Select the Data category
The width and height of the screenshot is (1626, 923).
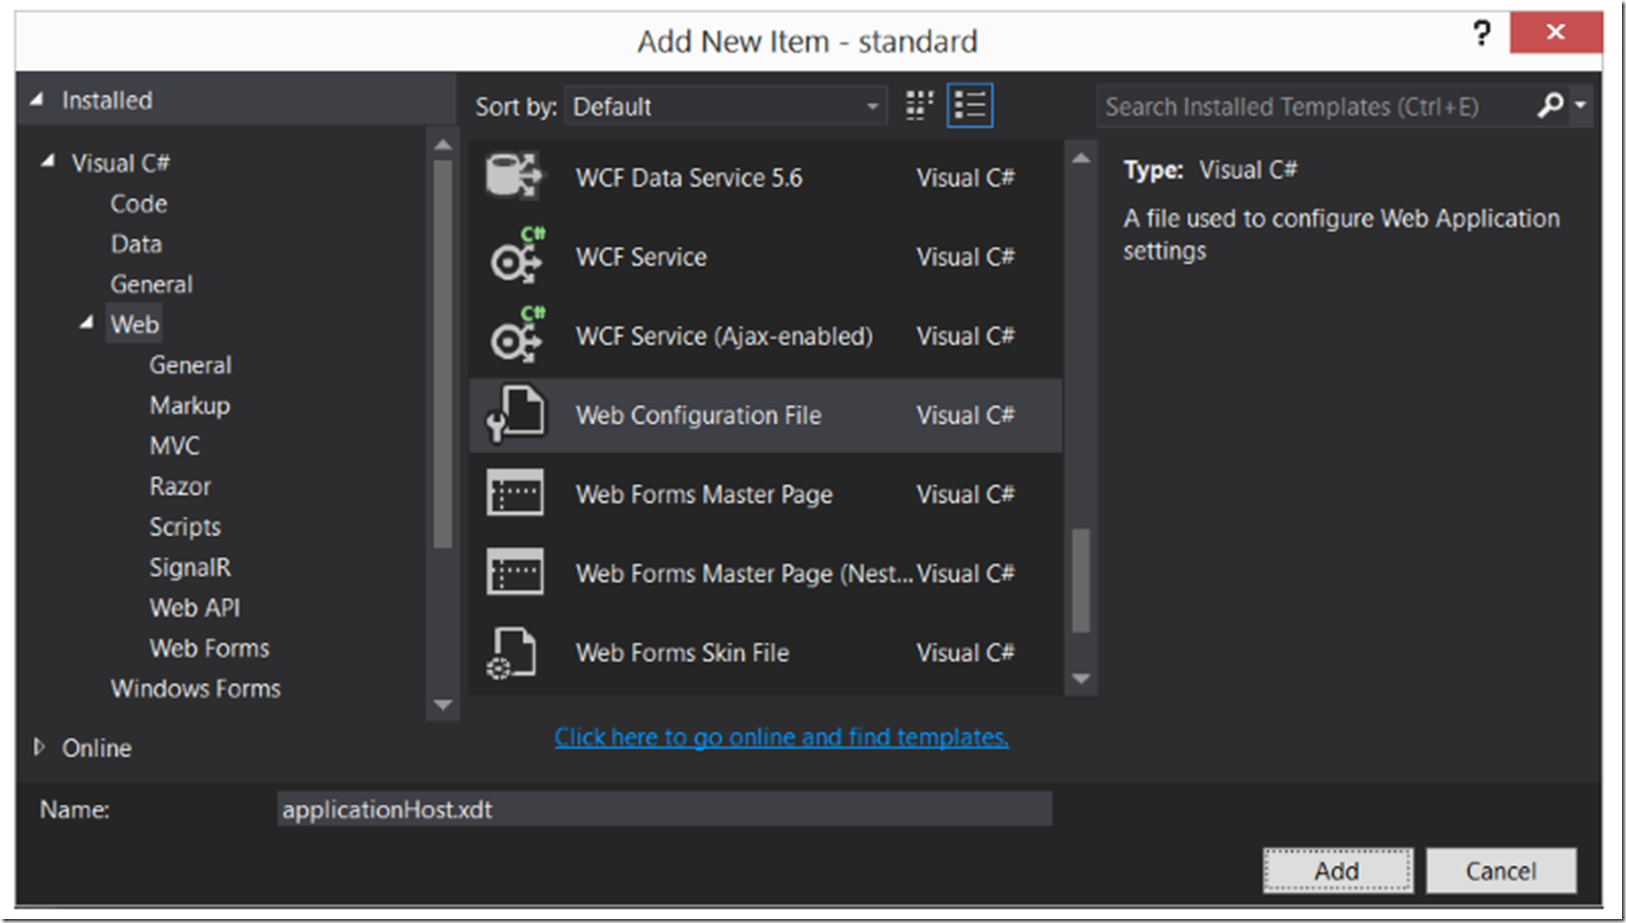pyautogui.click(x=136, y=243)
